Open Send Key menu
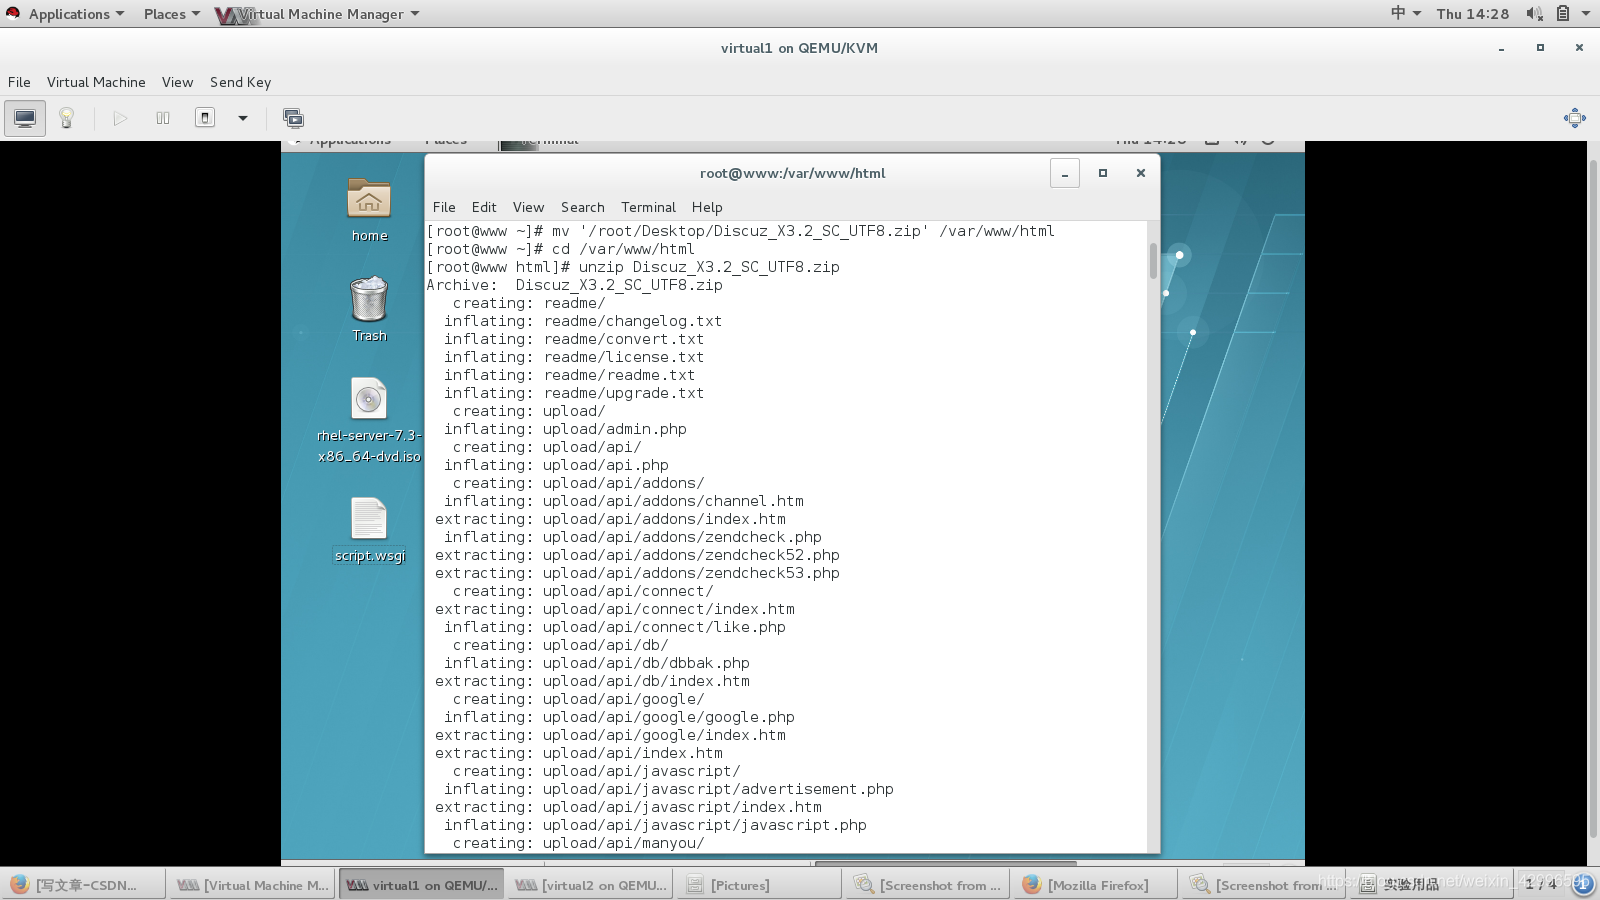The width and height of the screenshot is (1600, 900). [x=240, y=82]
